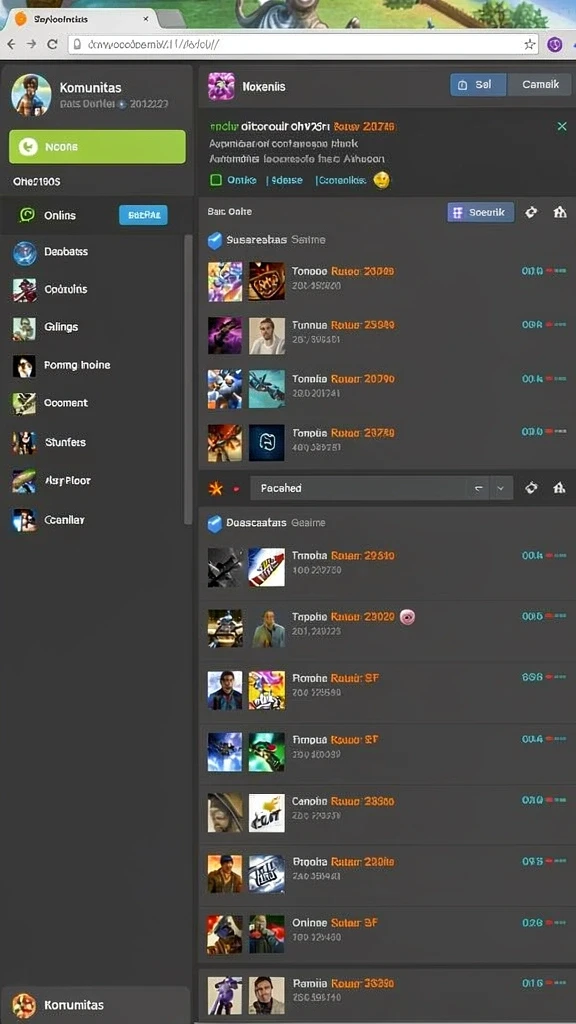Click the Camalk button
Viewport: 576px width, 1024px height.
[539, 85]
